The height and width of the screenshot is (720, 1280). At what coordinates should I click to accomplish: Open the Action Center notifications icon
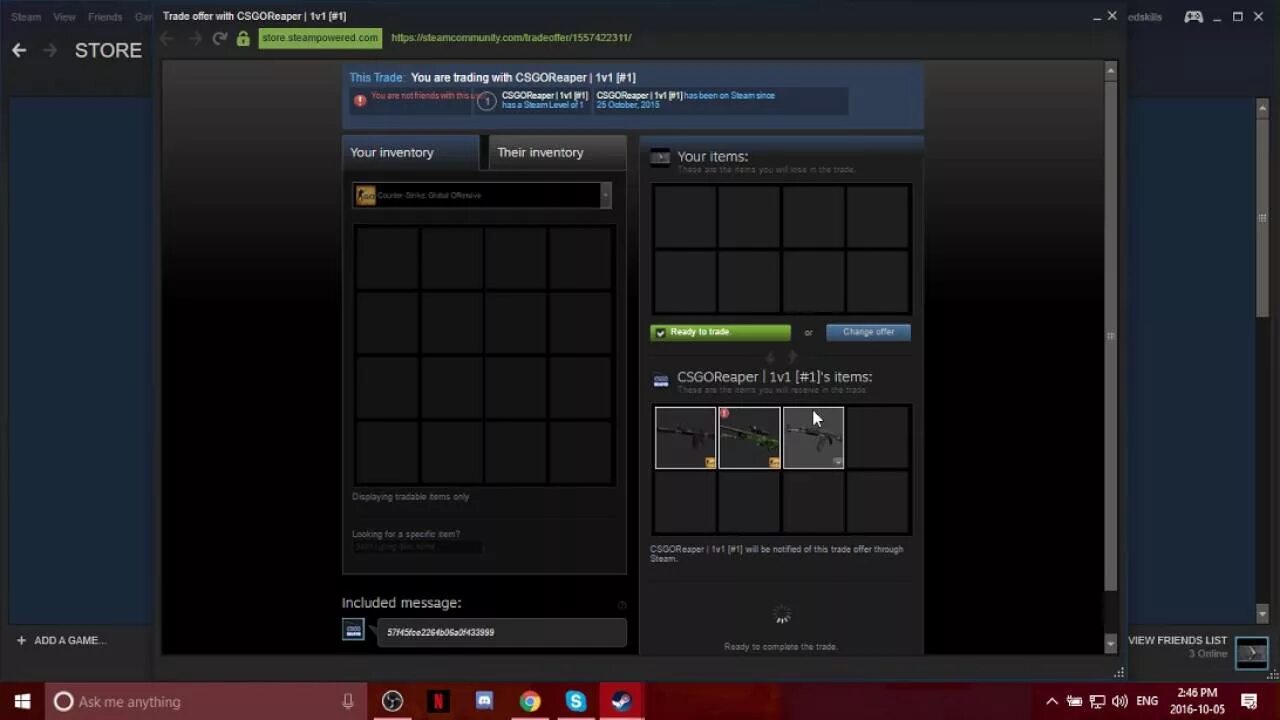click(1249, 701)
